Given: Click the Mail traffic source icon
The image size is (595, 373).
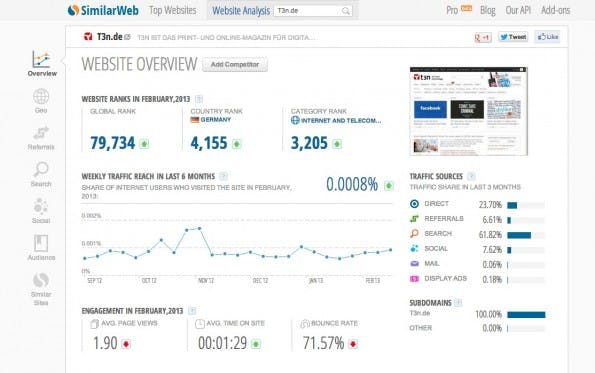Looking at the screenshot, I should coord(414,263).
